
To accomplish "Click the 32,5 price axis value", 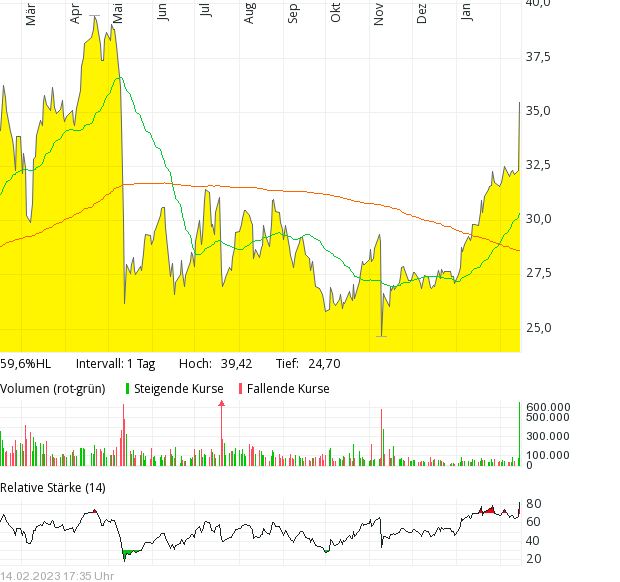I will 538,164.
